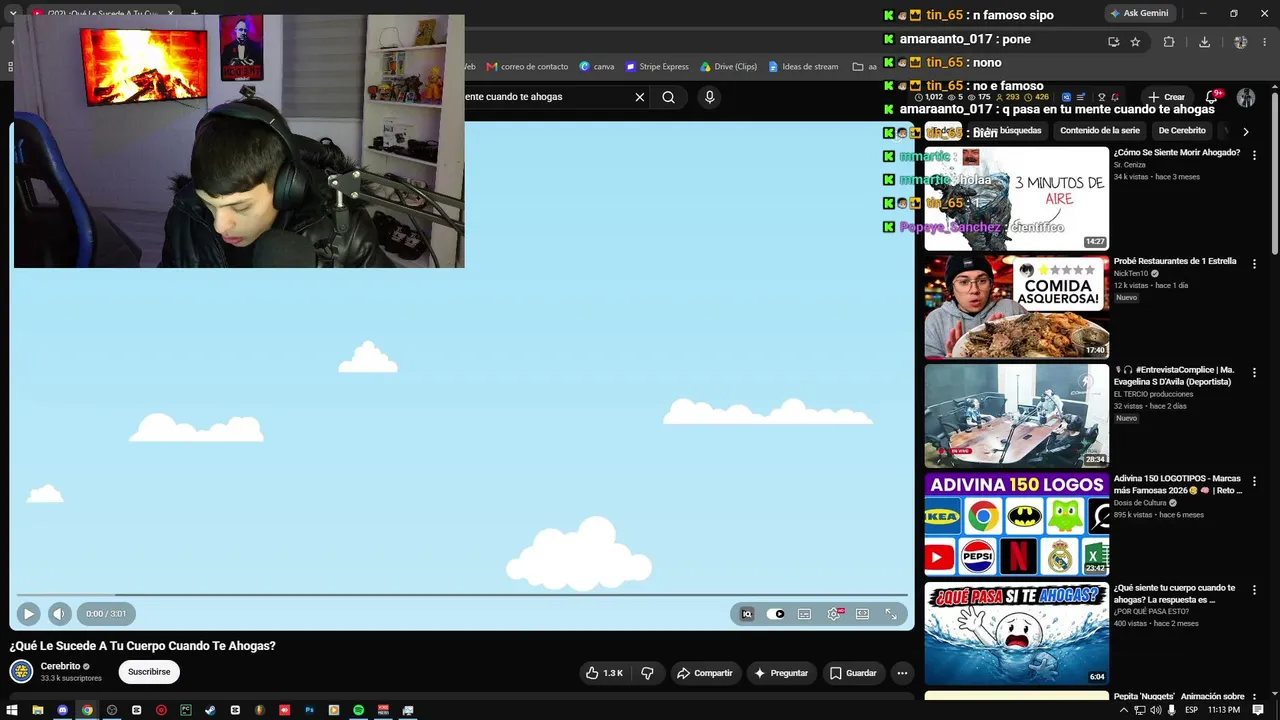Screen dimensions: 1280x720
Task: Open options for Adivina 150 LOGOTIPOS video
Action: point(1254,481)
